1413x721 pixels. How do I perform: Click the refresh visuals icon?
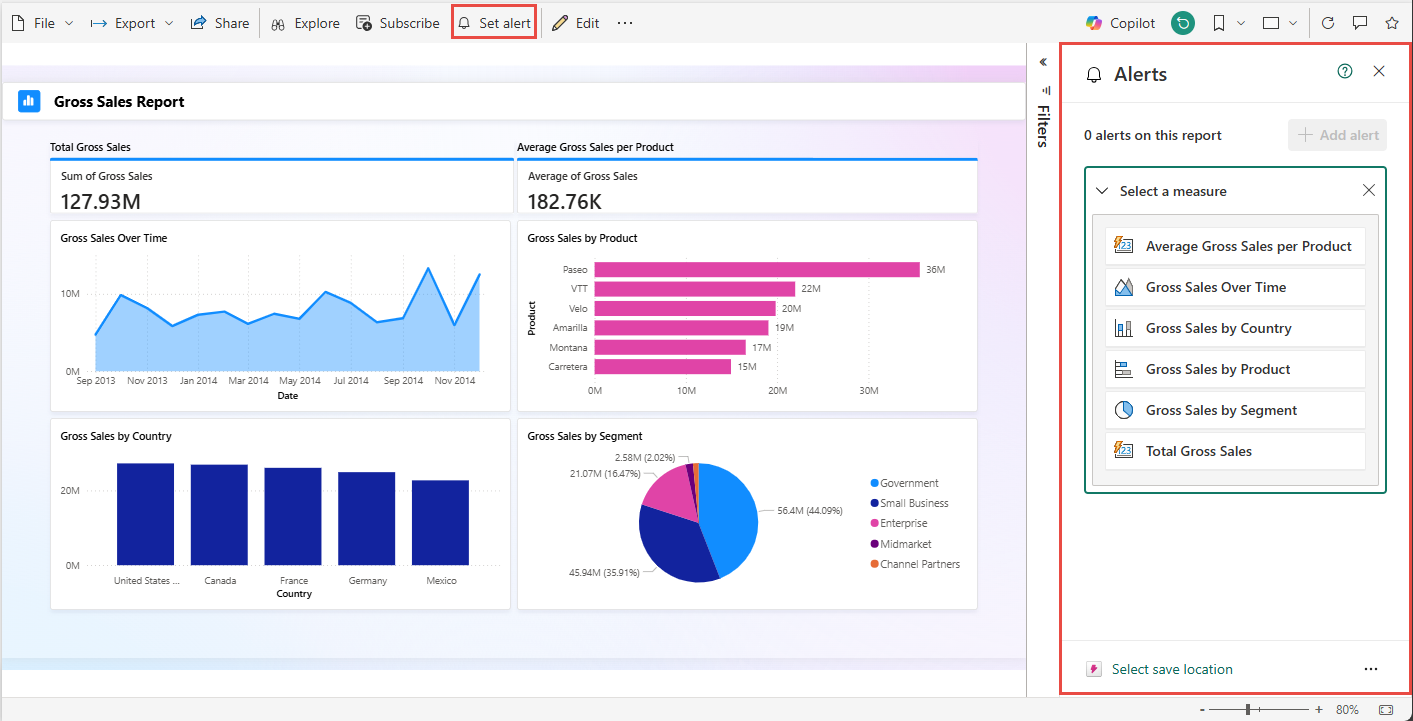[1328, 23]
